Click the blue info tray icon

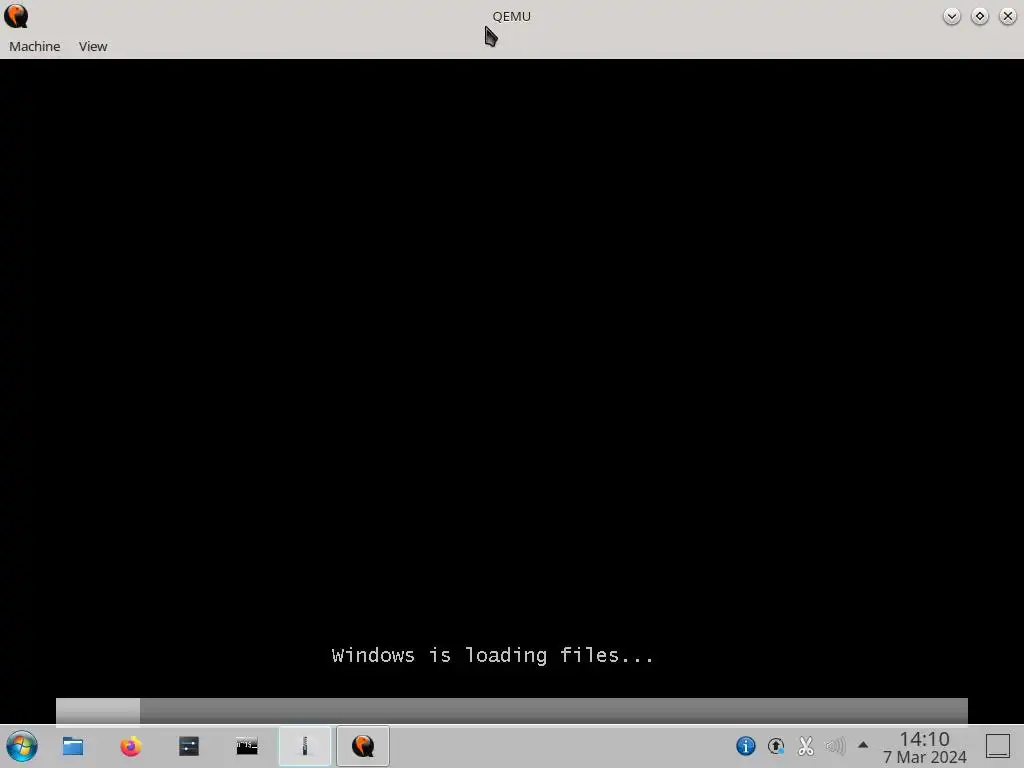746,746
